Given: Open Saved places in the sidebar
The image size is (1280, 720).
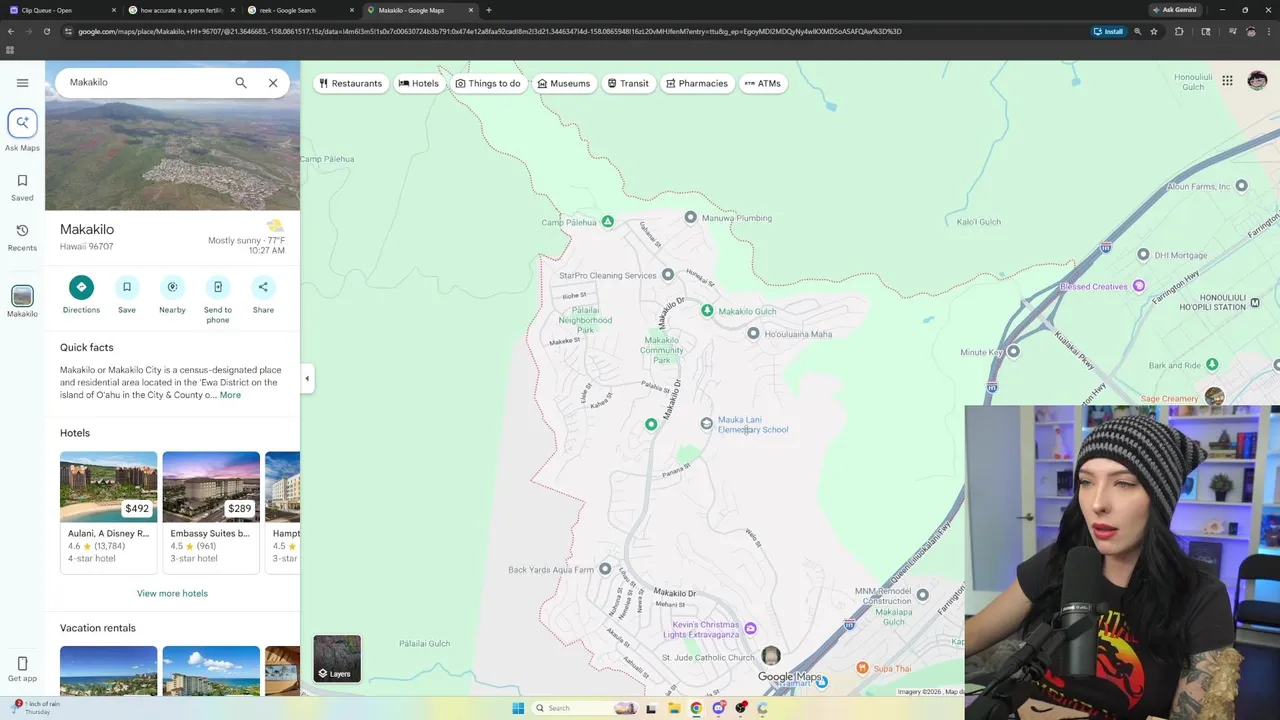Looking at the screenshot, I should click(22, 187).
